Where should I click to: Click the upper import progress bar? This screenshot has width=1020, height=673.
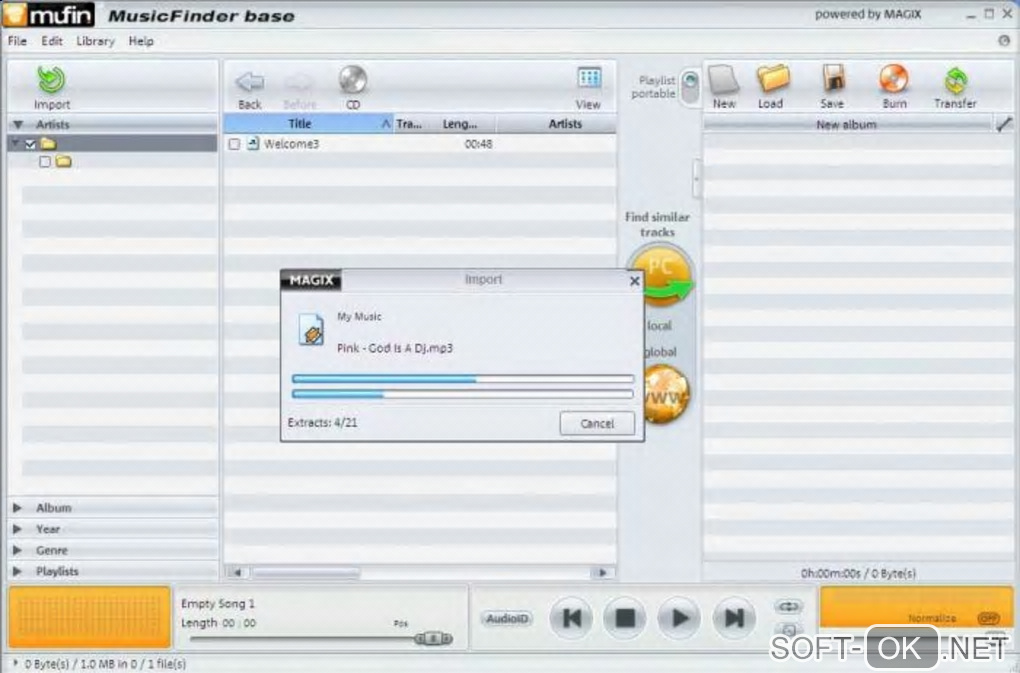(x=463, y=378)
